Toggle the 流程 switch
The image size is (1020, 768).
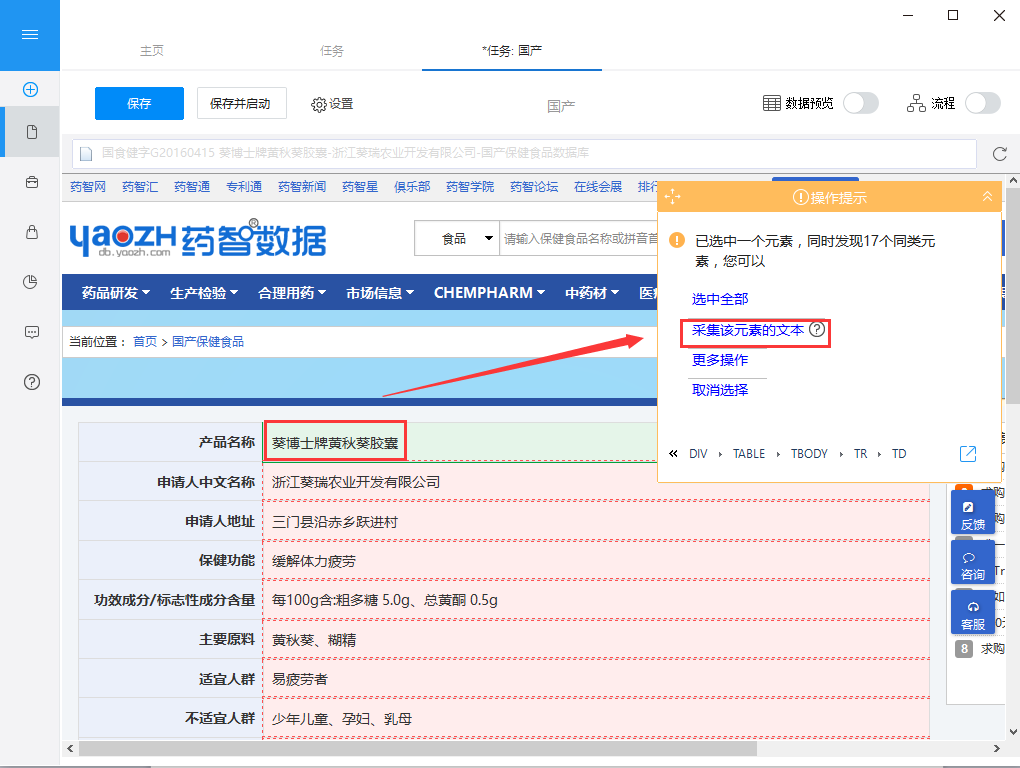click(982, 103)
